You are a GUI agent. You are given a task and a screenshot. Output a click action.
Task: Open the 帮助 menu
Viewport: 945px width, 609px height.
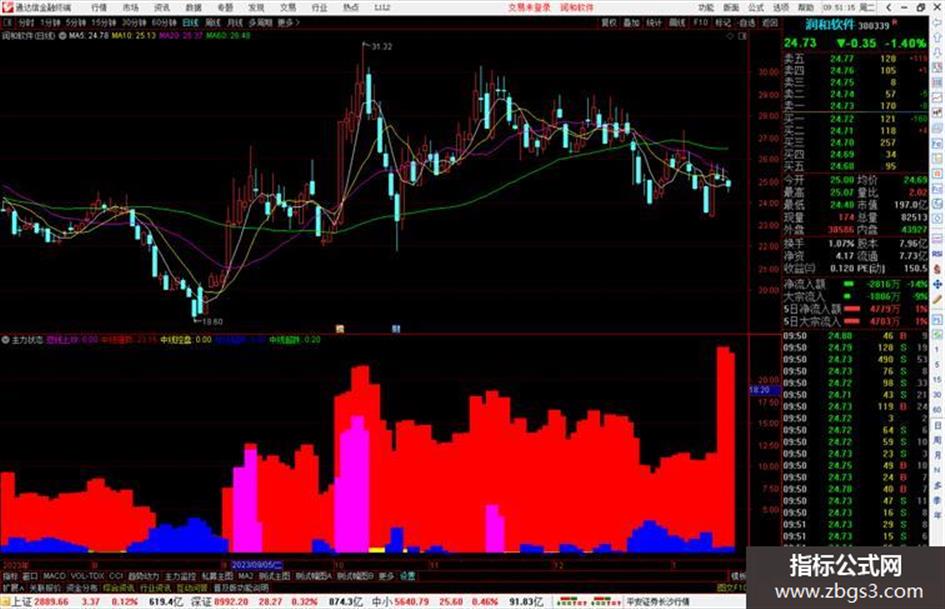click(x=806, y=7)
